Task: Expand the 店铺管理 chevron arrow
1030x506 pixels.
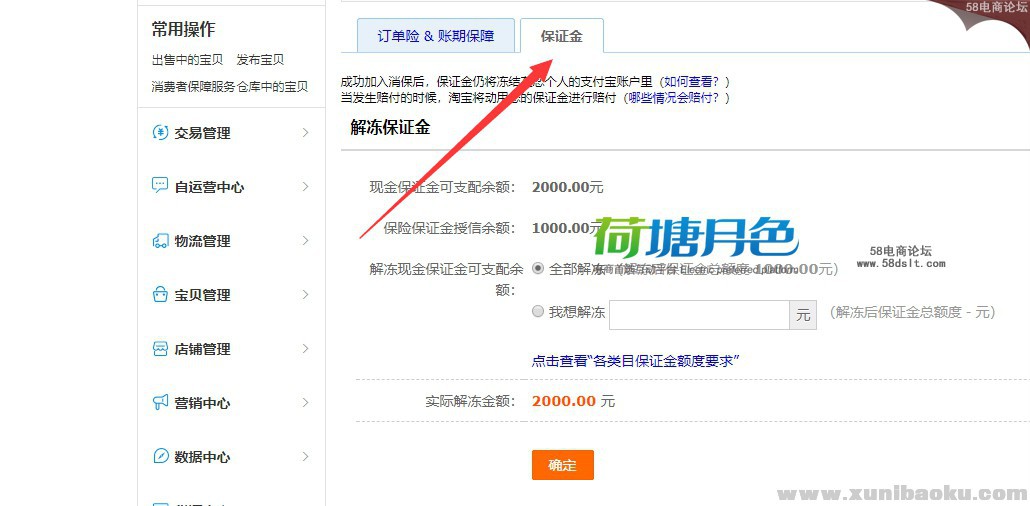Action: point(305,348)
